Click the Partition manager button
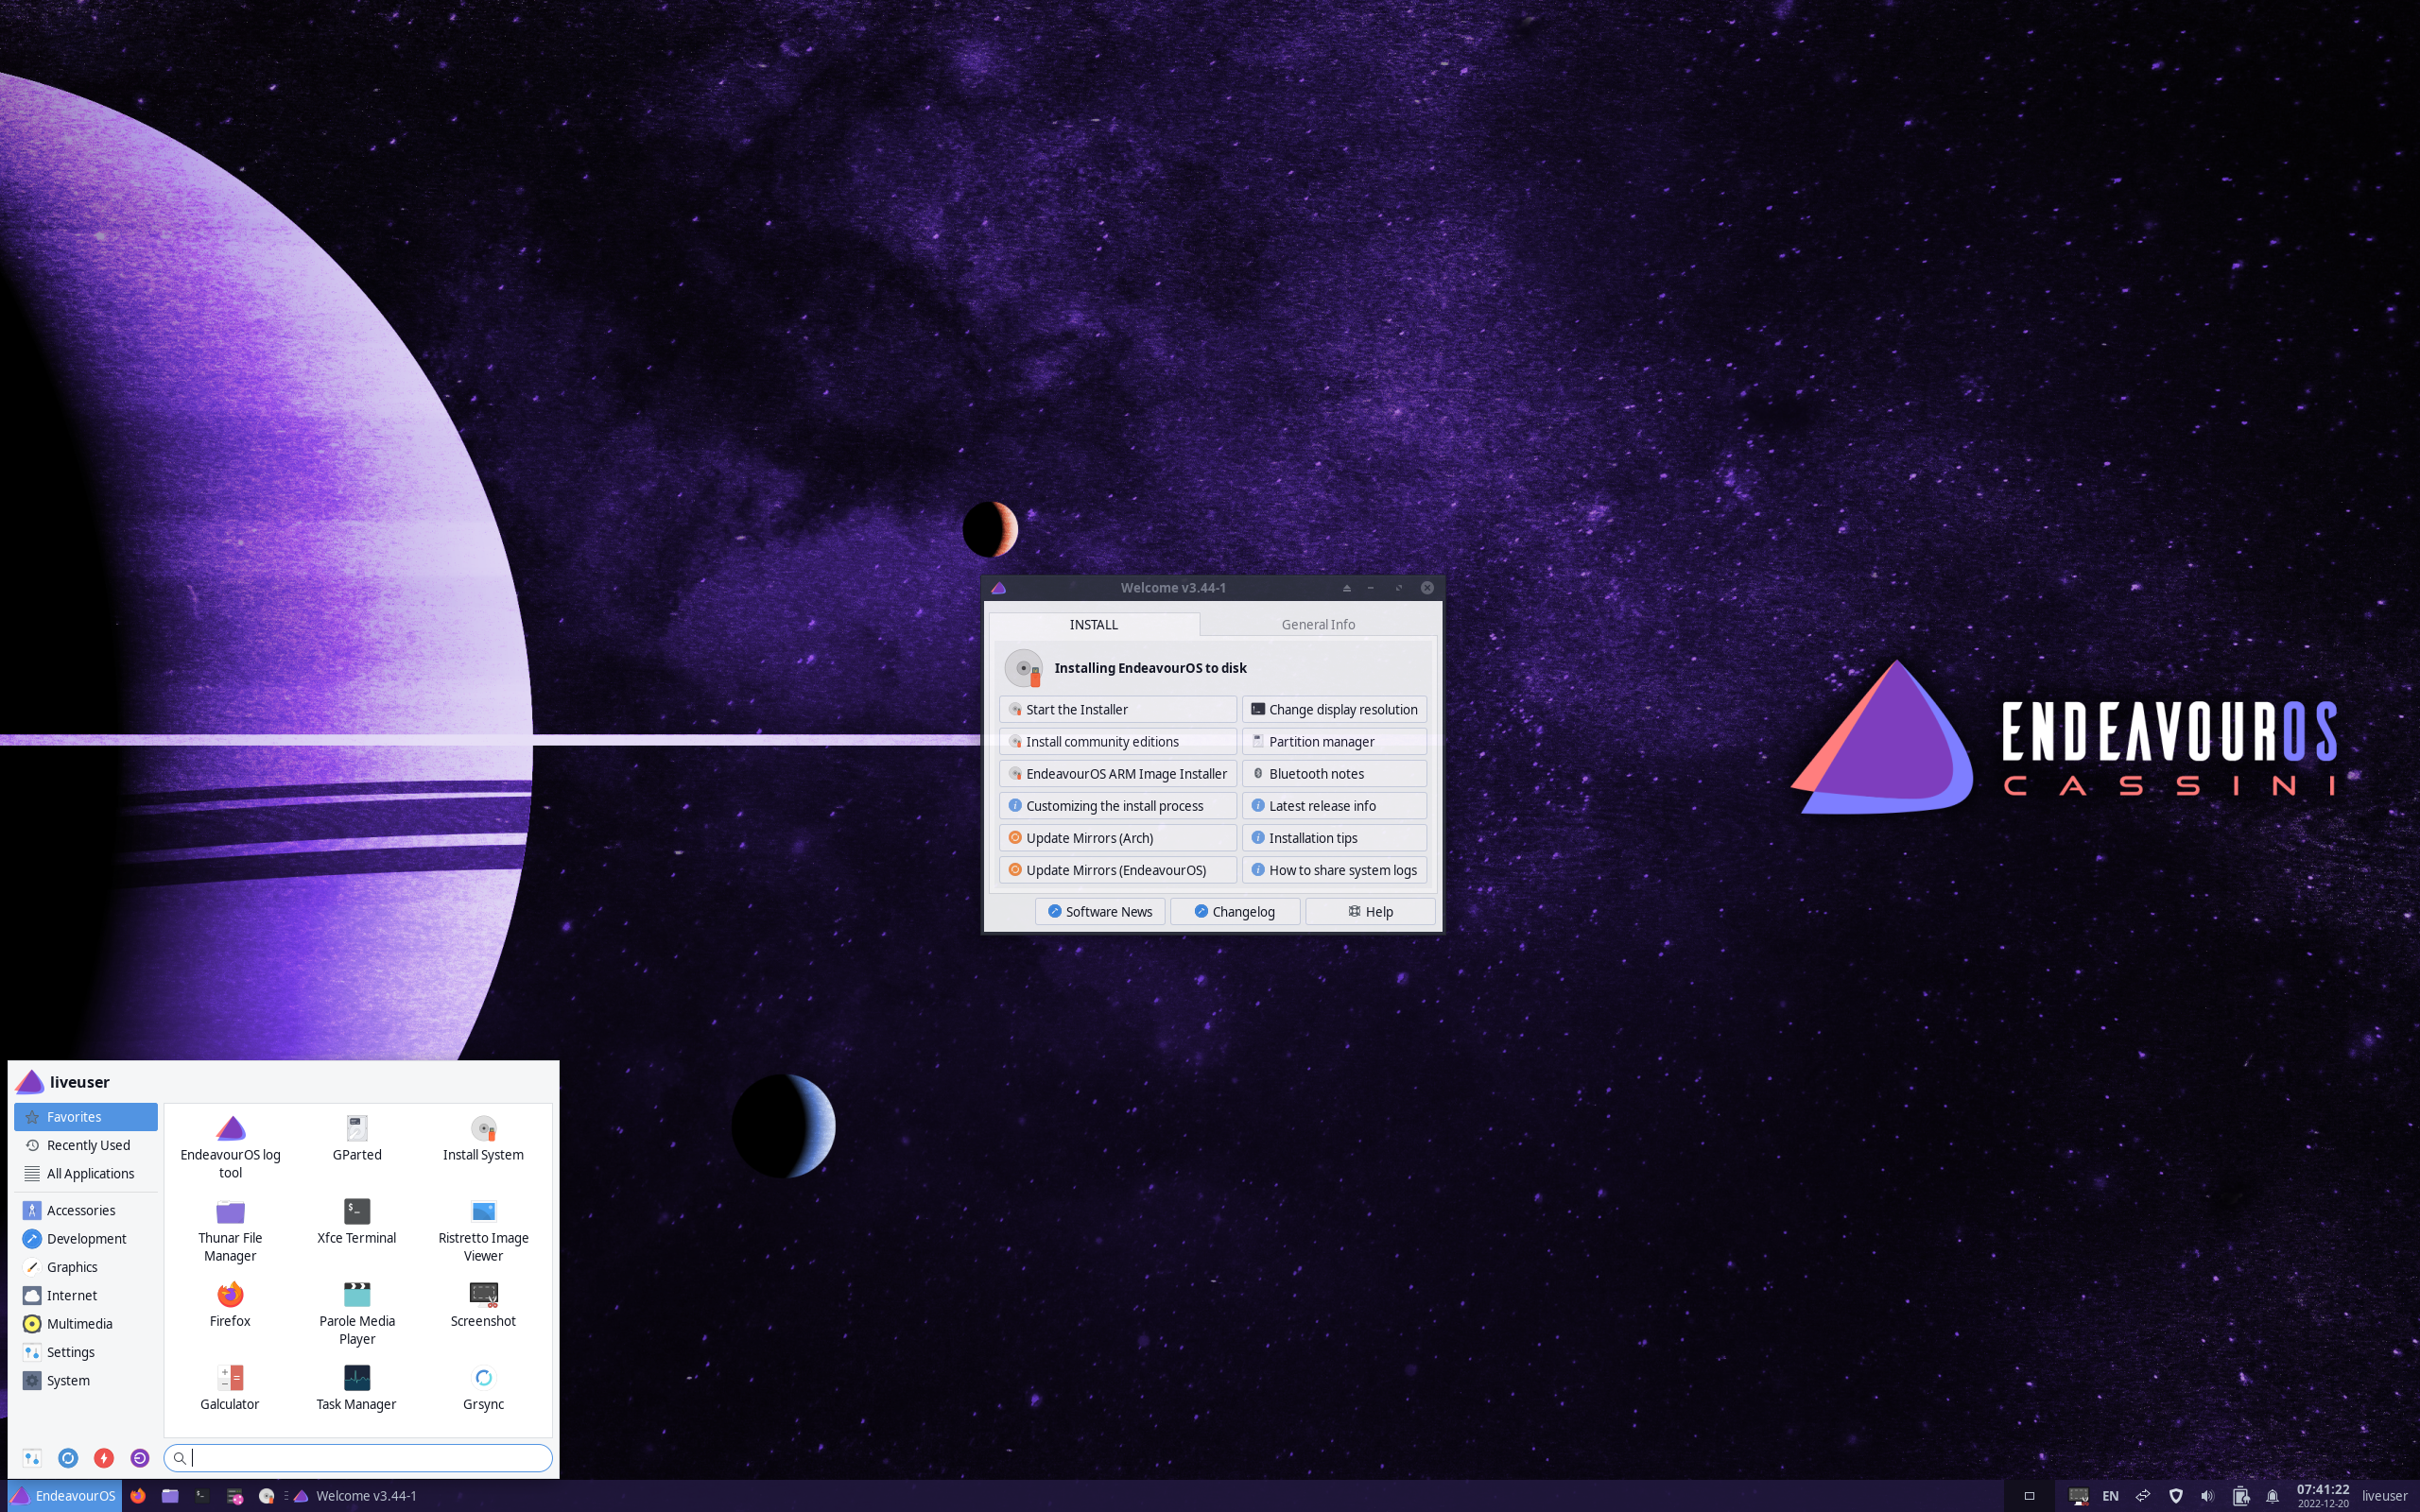Image resolution: width=2420 pixels, height=1512 pixels. 1333,741
